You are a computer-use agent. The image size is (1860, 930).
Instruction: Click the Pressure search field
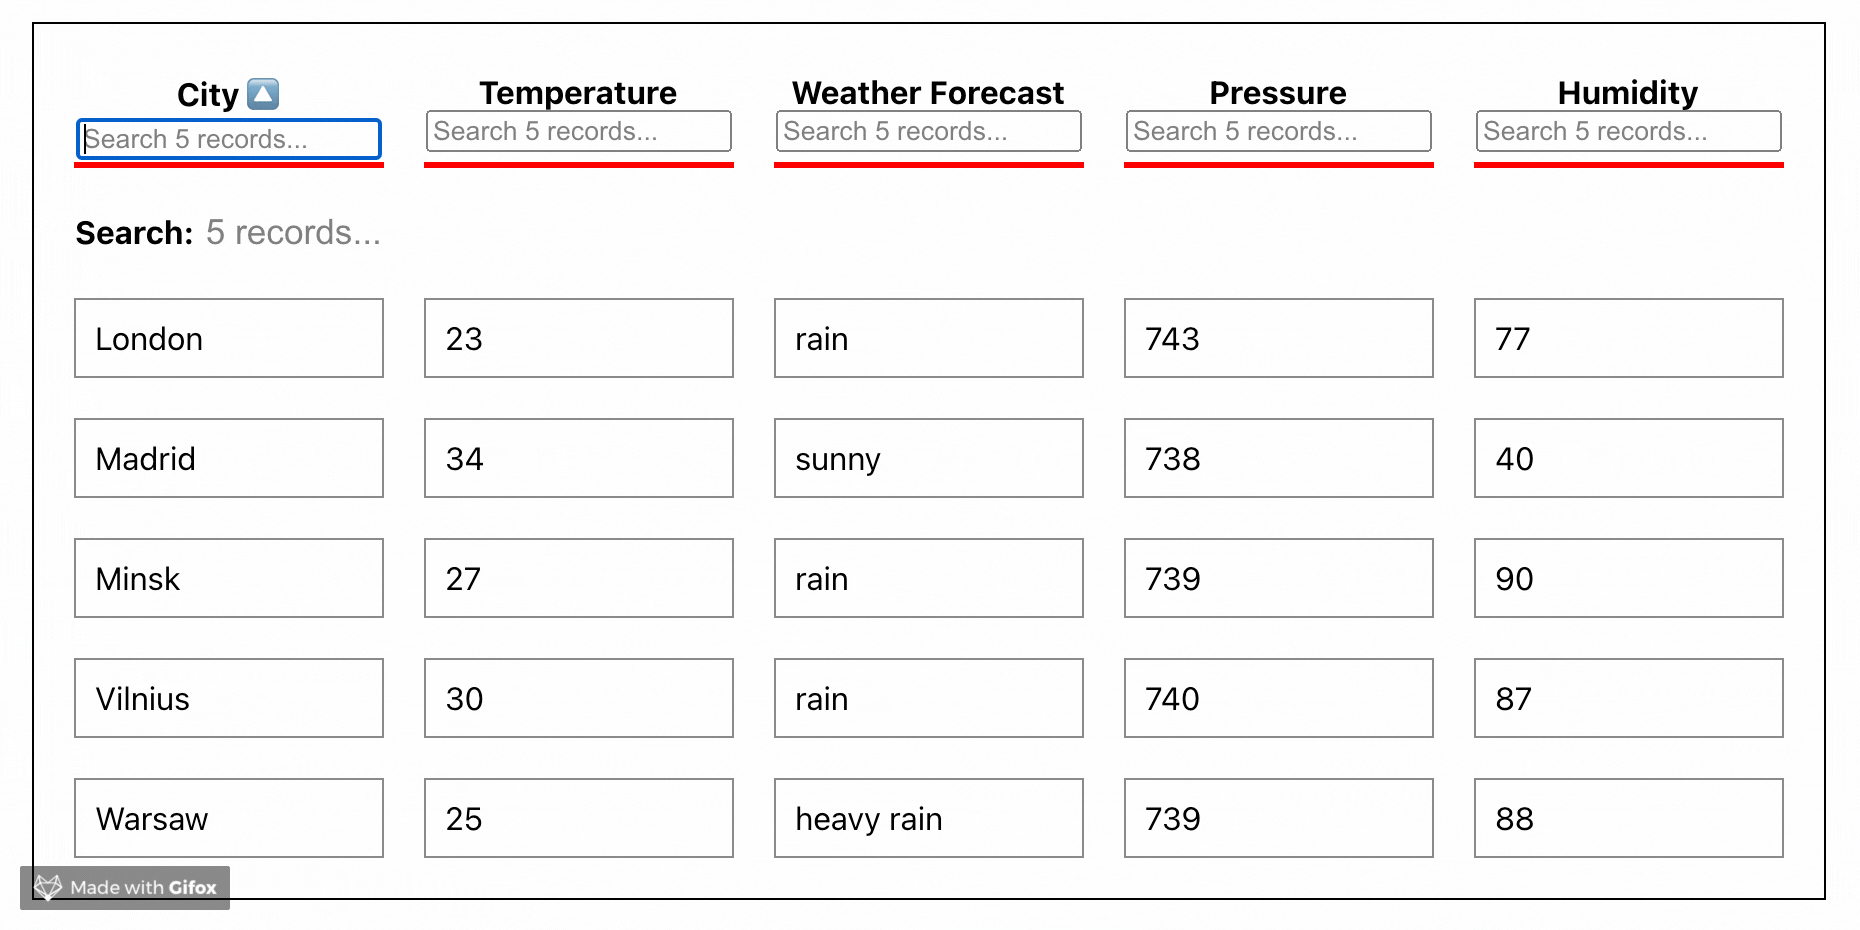click(1278, 131)
